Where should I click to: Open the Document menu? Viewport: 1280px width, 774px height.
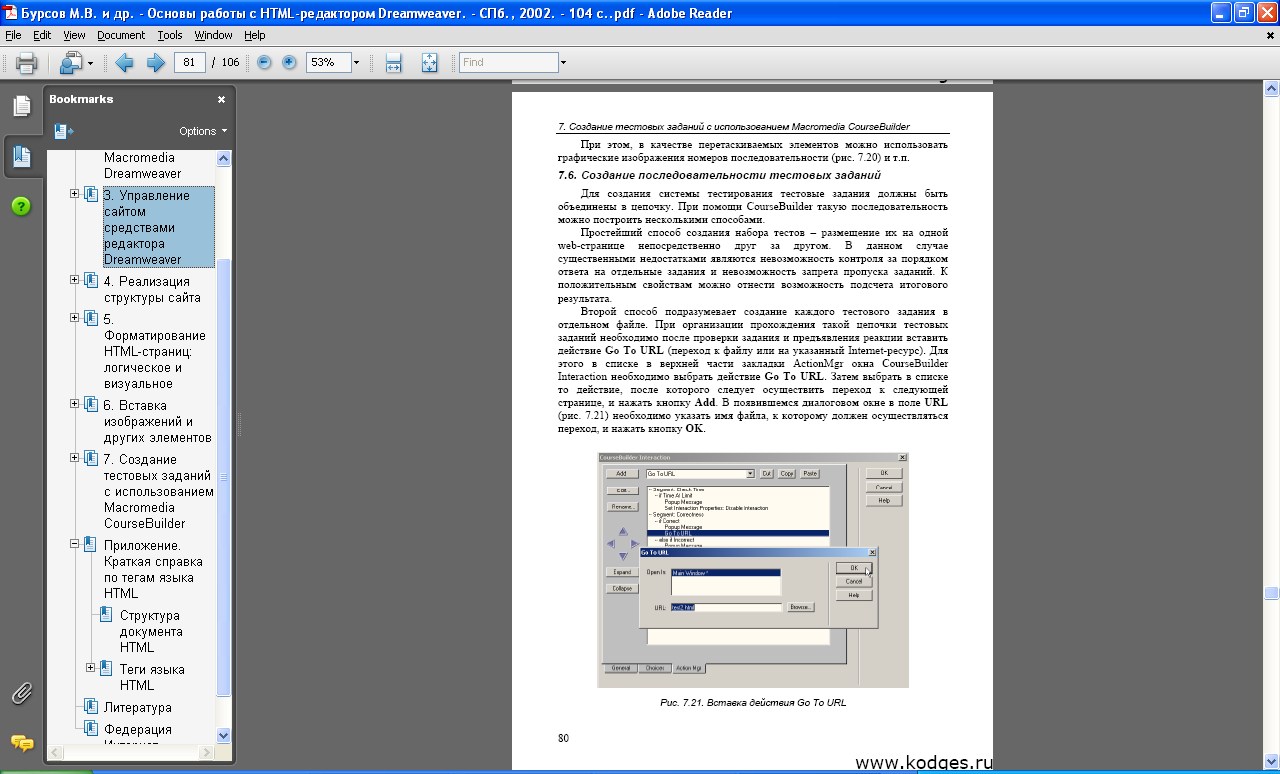point(121,35)
